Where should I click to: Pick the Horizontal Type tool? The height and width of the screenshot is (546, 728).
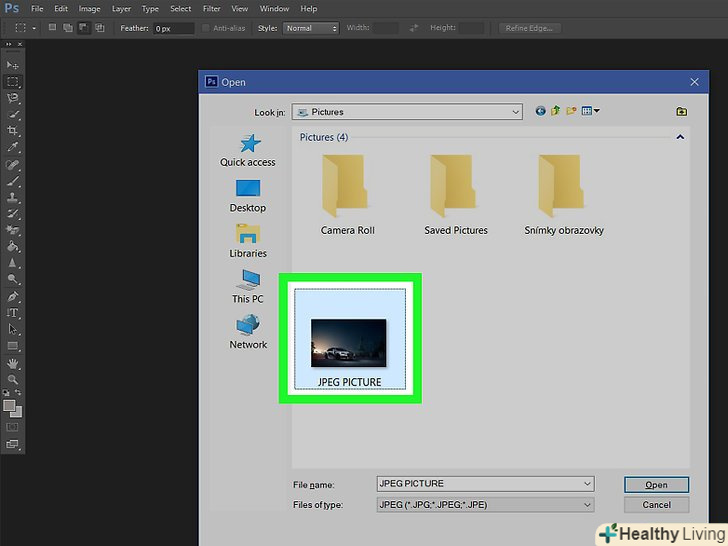click(13, 312)
